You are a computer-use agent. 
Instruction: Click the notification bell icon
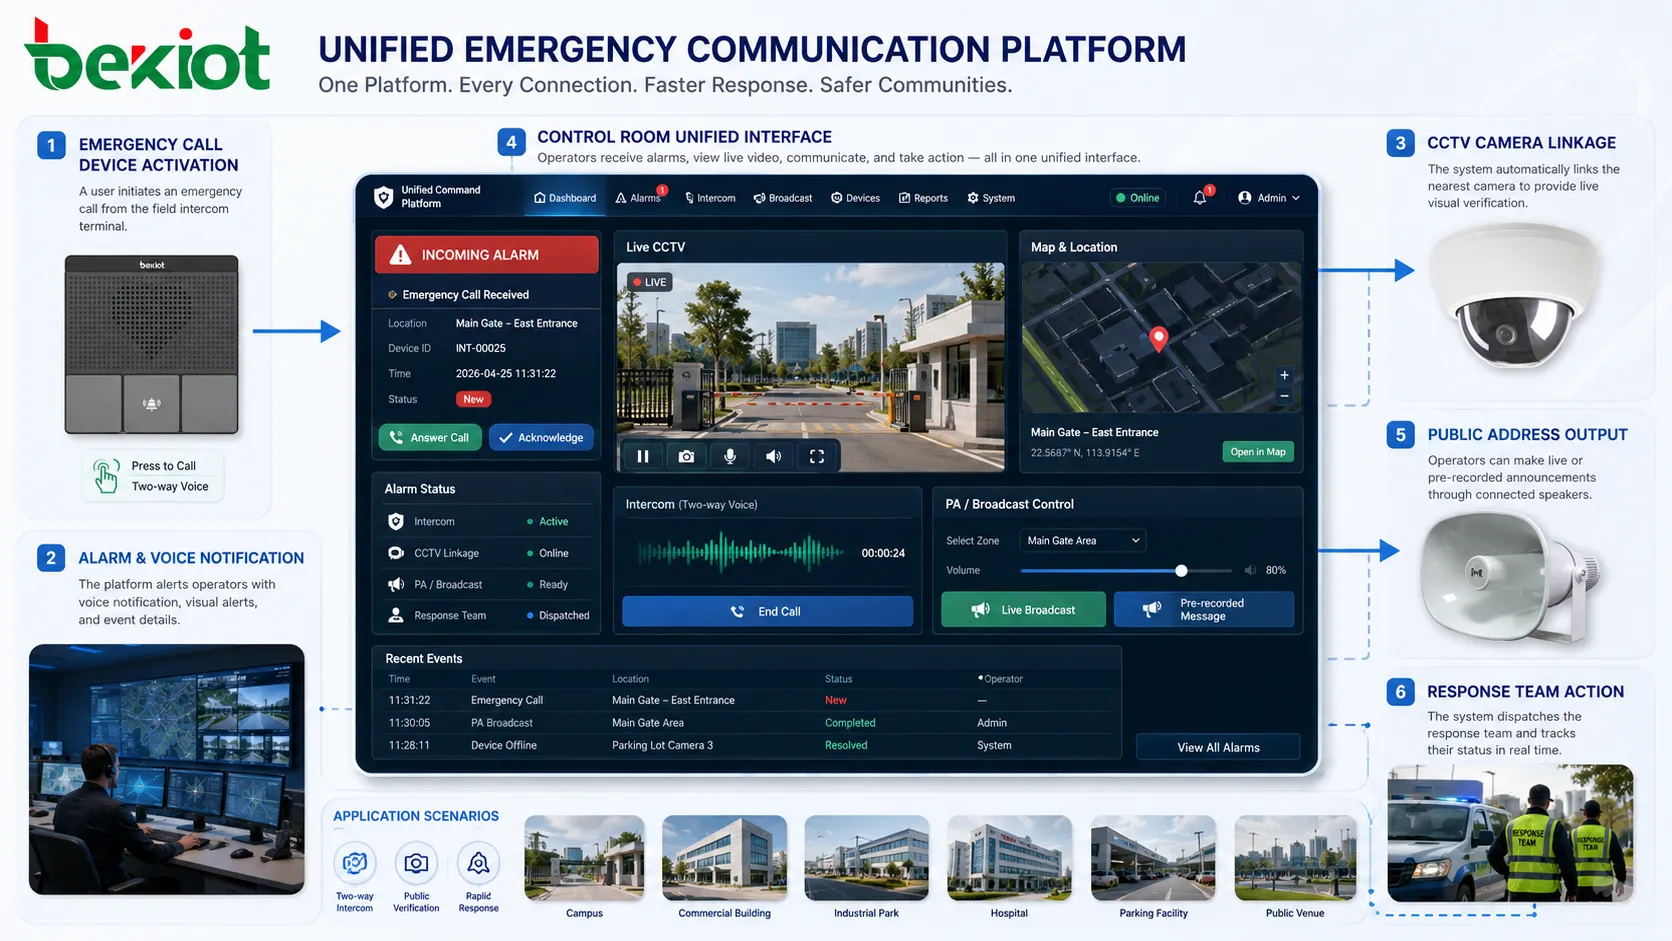[x=1200, y=198]
